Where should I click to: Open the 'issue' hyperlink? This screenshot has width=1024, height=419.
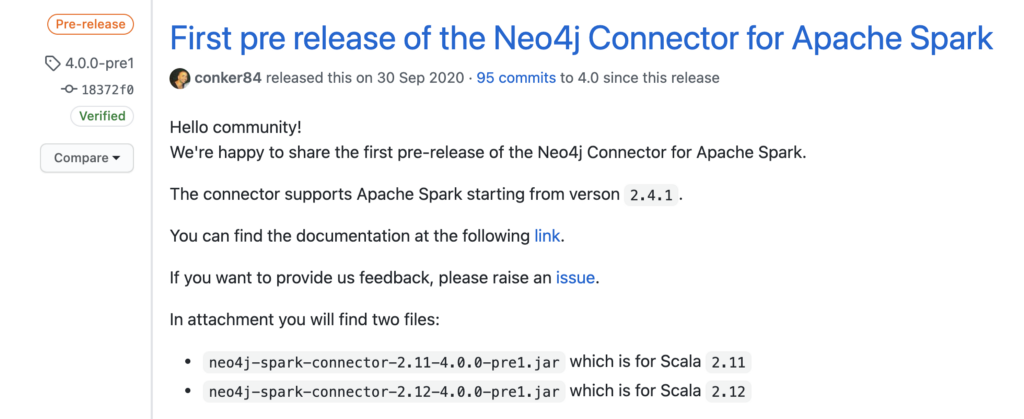(575, 277)
